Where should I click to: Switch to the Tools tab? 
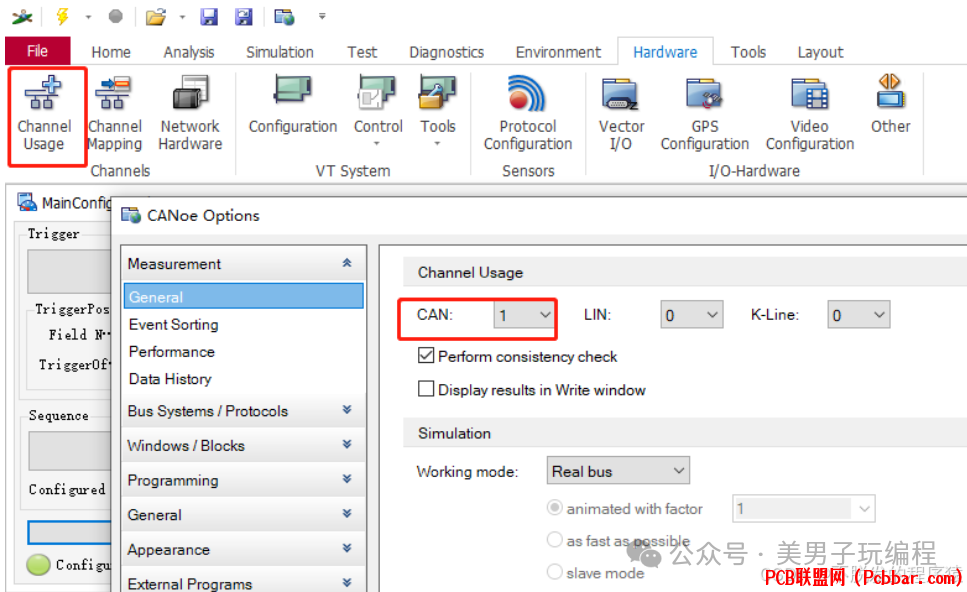tap(748, 52)
